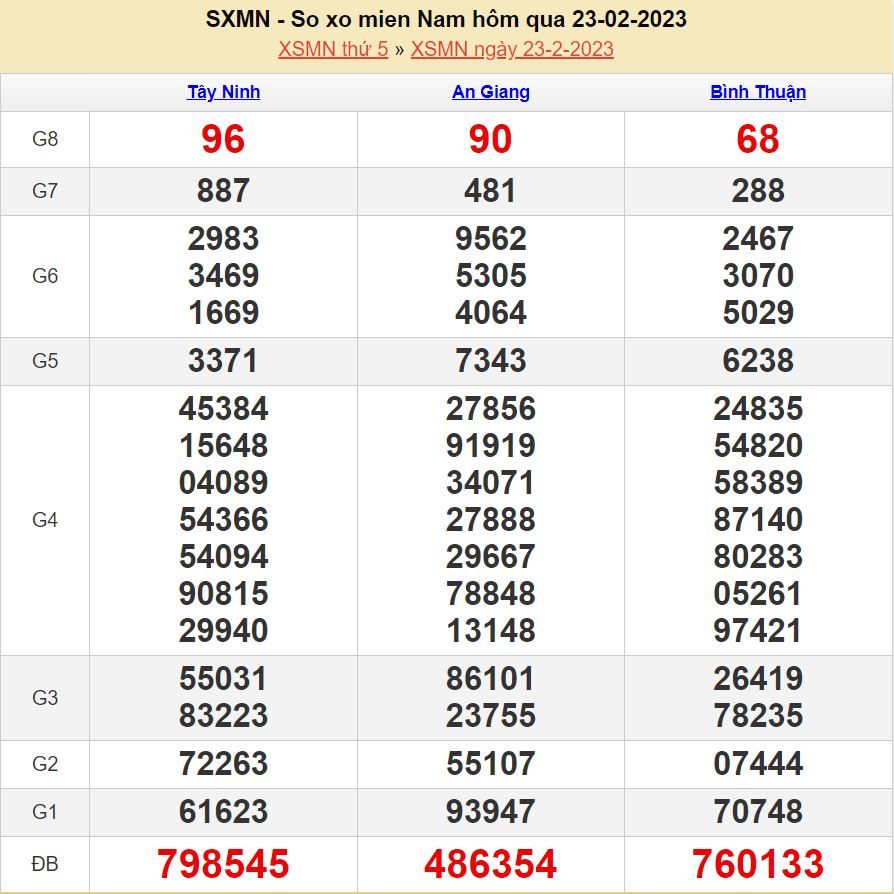The image size is (894, 894).
Task: Click the G4 number 05261
Action: click(758, 594)
